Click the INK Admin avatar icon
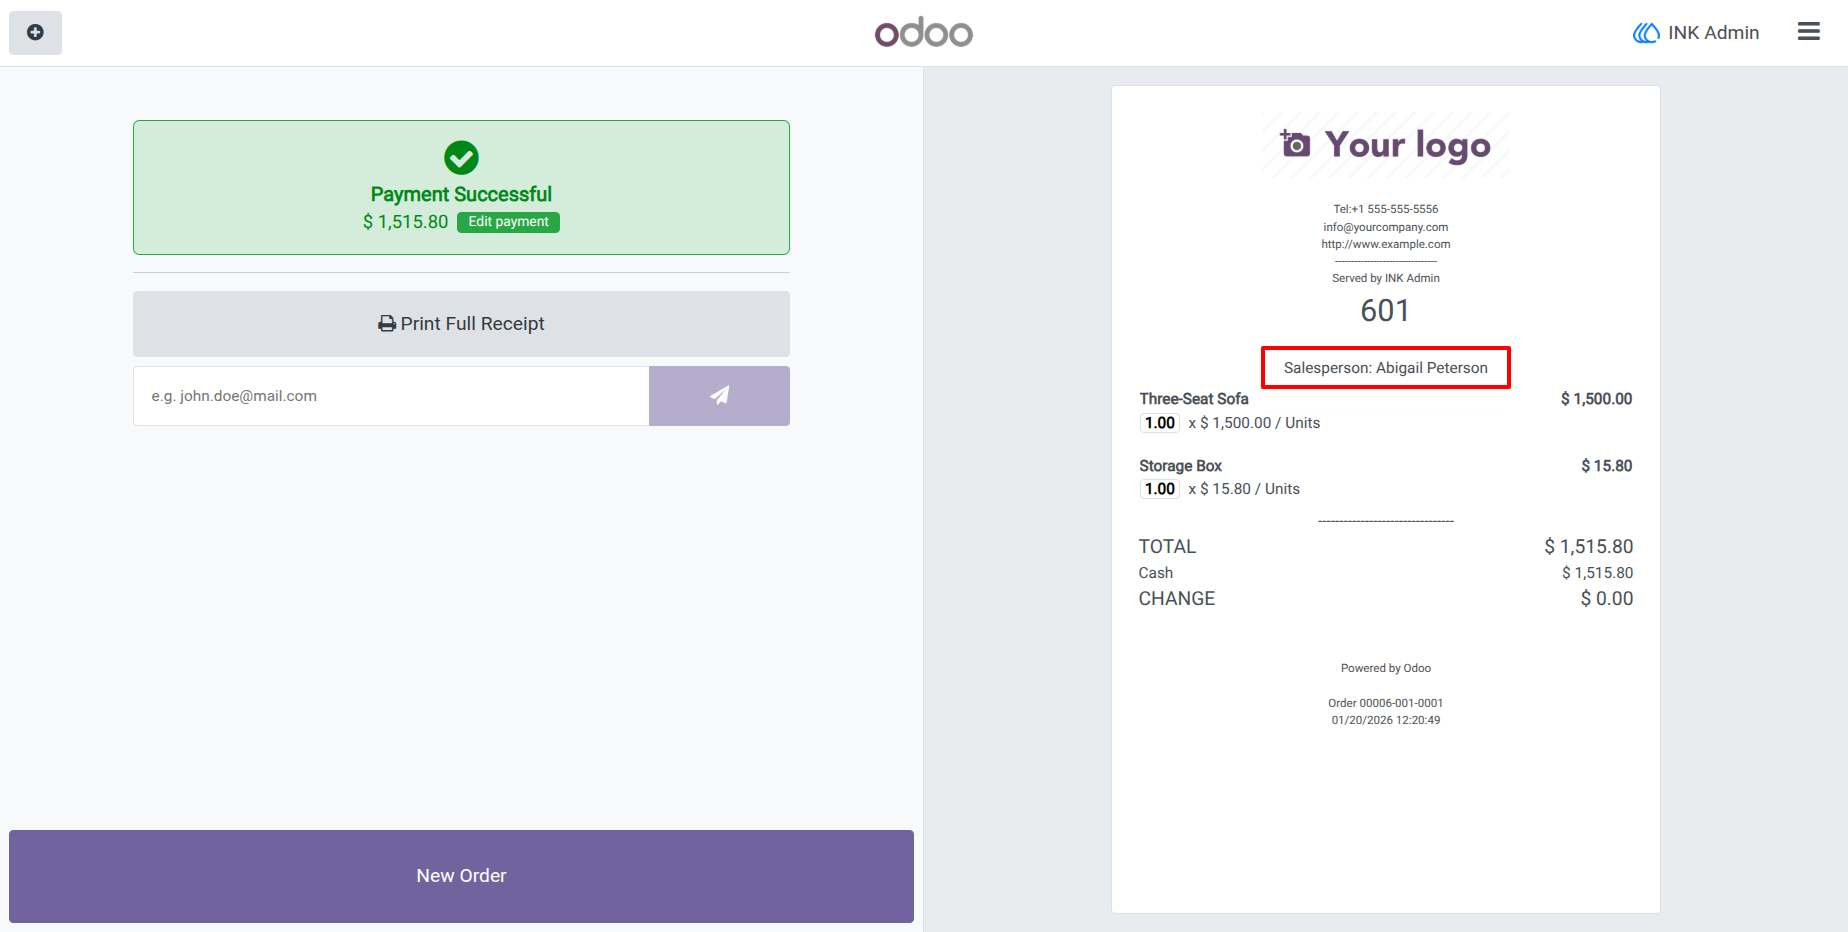Screen dimensions: 1848x932 point(1646,33)
